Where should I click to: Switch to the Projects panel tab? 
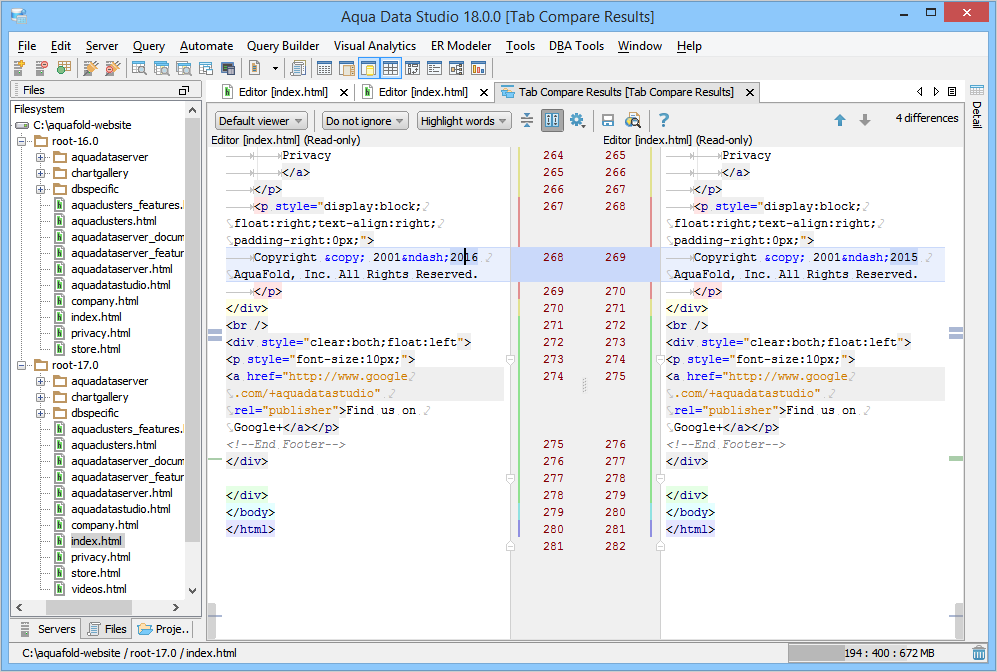pos(163,629)
